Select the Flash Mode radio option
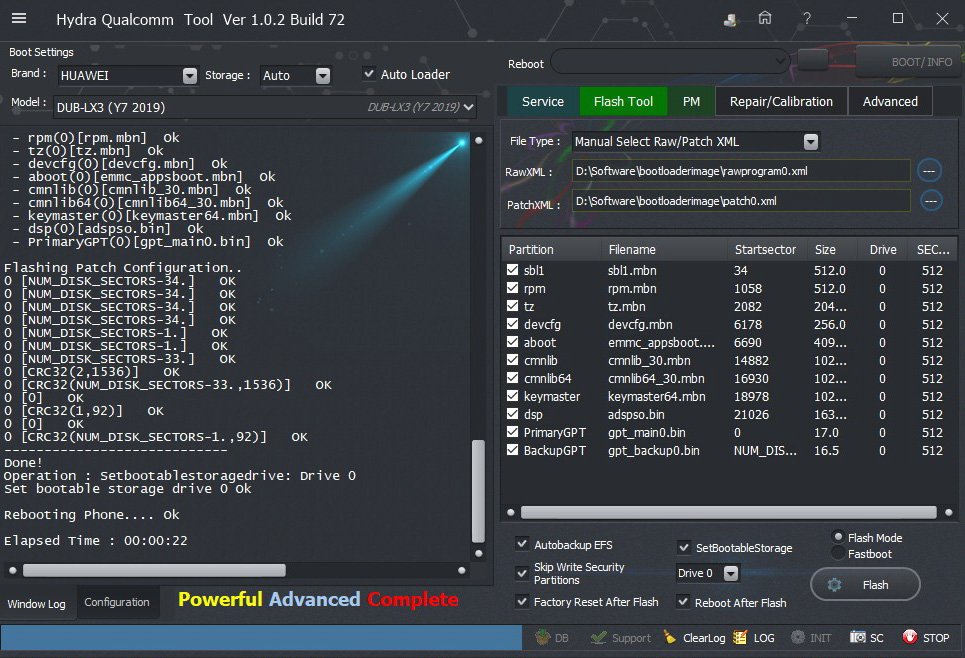This screenshot has width=965, height=658. point(838,537)
